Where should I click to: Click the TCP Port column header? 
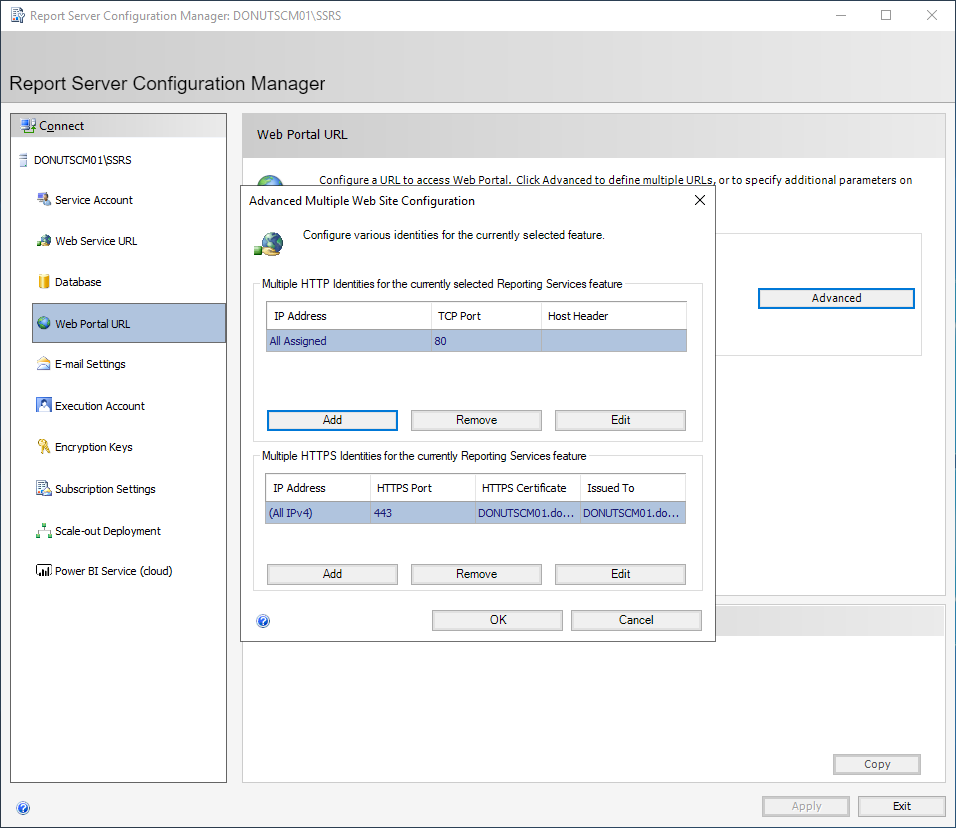point(486,316)
